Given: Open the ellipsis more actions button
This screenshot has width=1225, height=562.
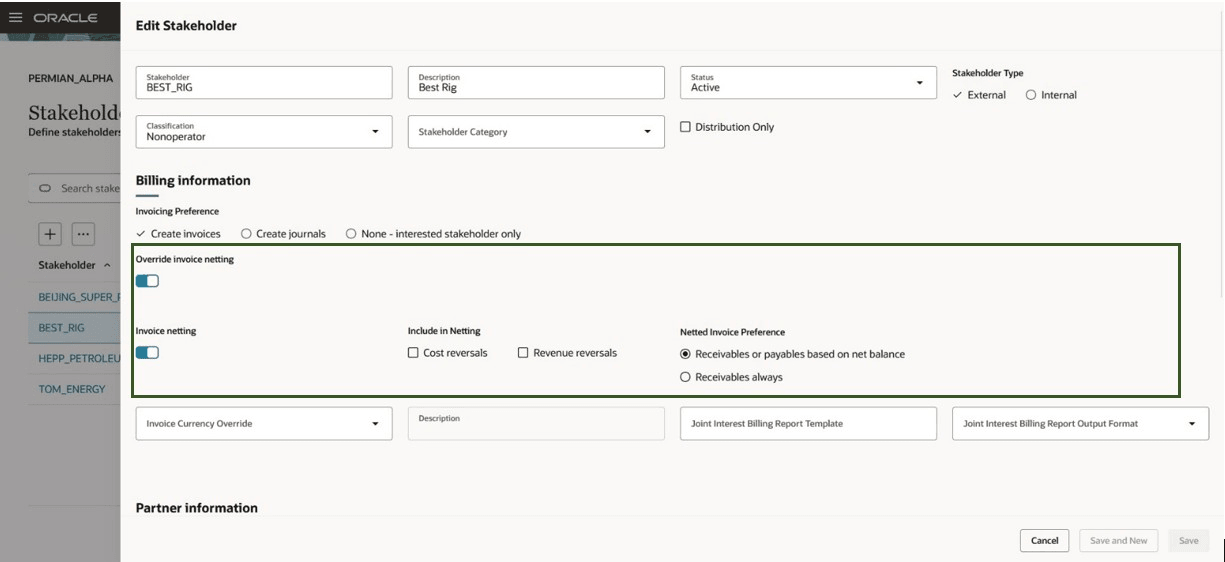Looking at the screenshot, I should point(83,235).
